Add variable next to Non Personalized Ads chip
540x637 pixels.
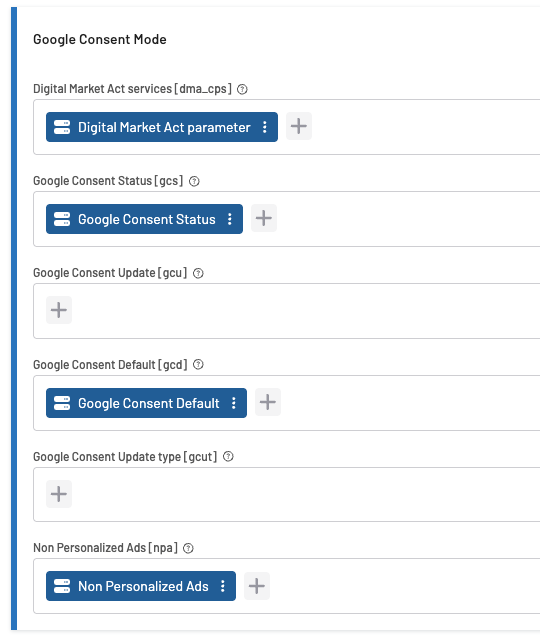coord(257,586)
